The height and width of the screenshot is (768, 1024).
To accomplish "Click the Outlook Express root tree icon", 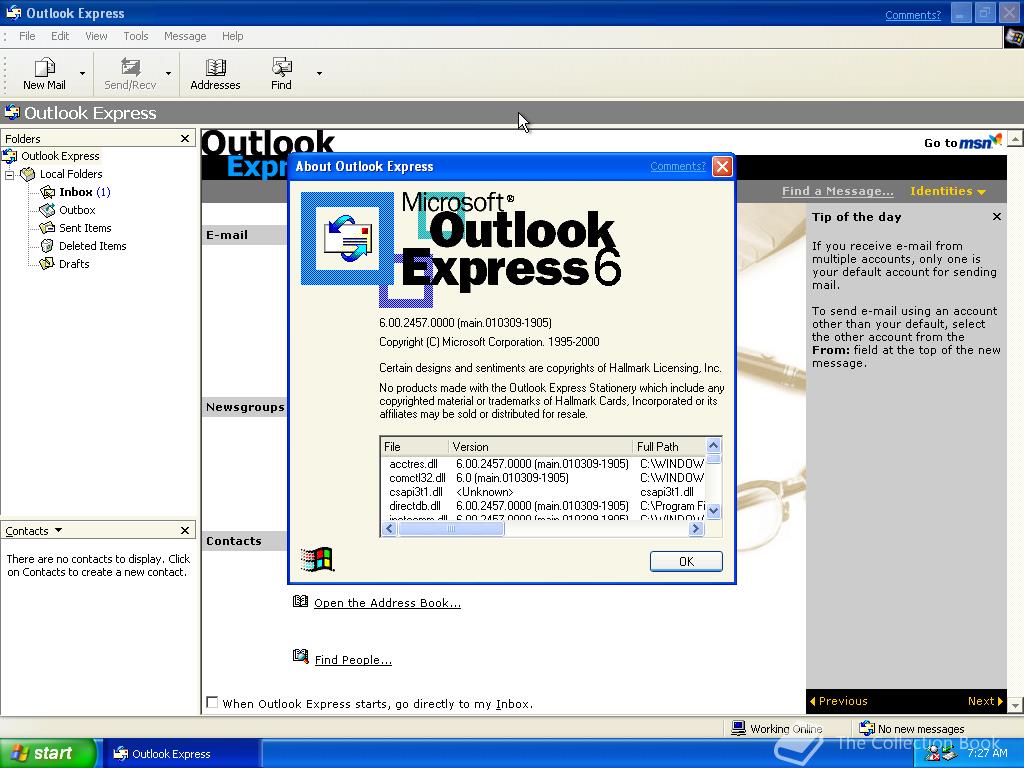I will coord(9,156).
